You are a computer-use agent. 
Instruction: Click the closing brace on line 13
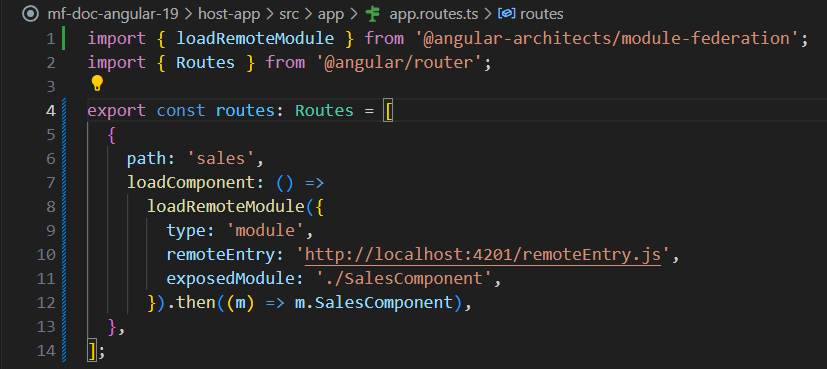point(111,327)
